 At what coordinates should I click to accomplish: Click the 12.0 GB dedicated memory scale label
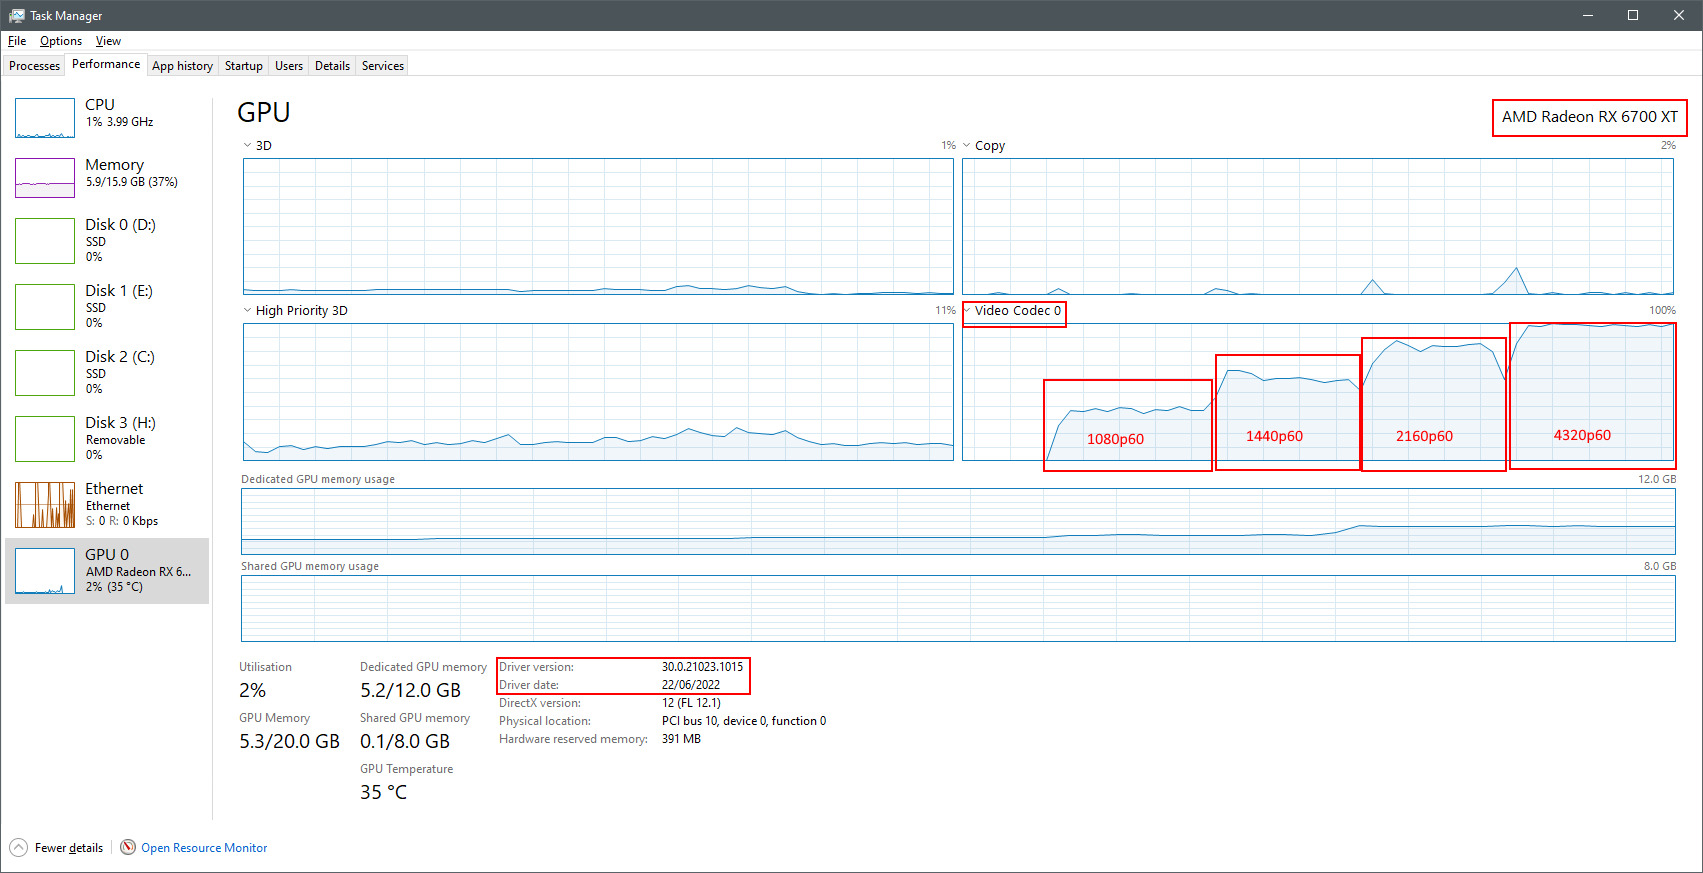1657,479
